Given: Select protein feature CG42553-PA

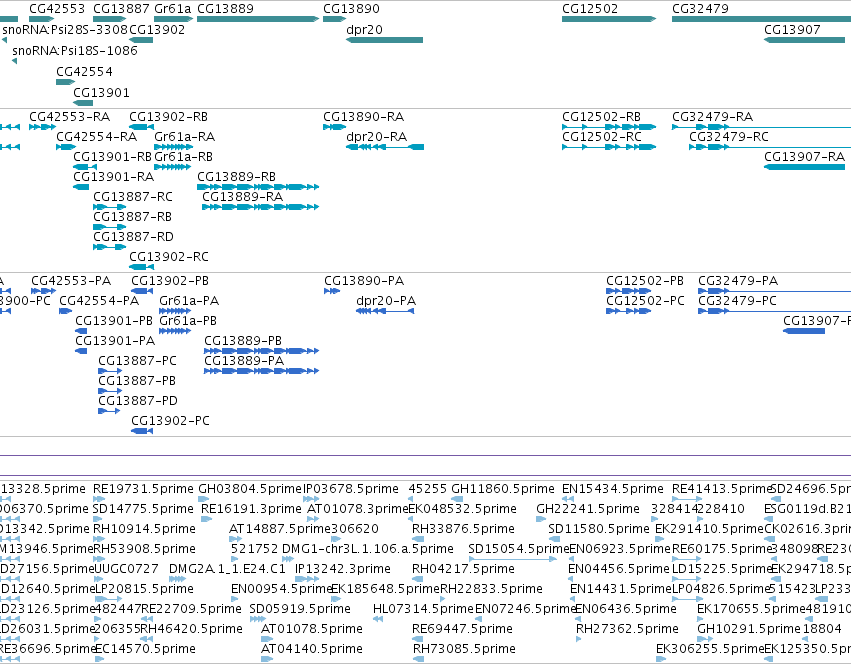Looking at the screenshot, I should [x=43, y=291].
